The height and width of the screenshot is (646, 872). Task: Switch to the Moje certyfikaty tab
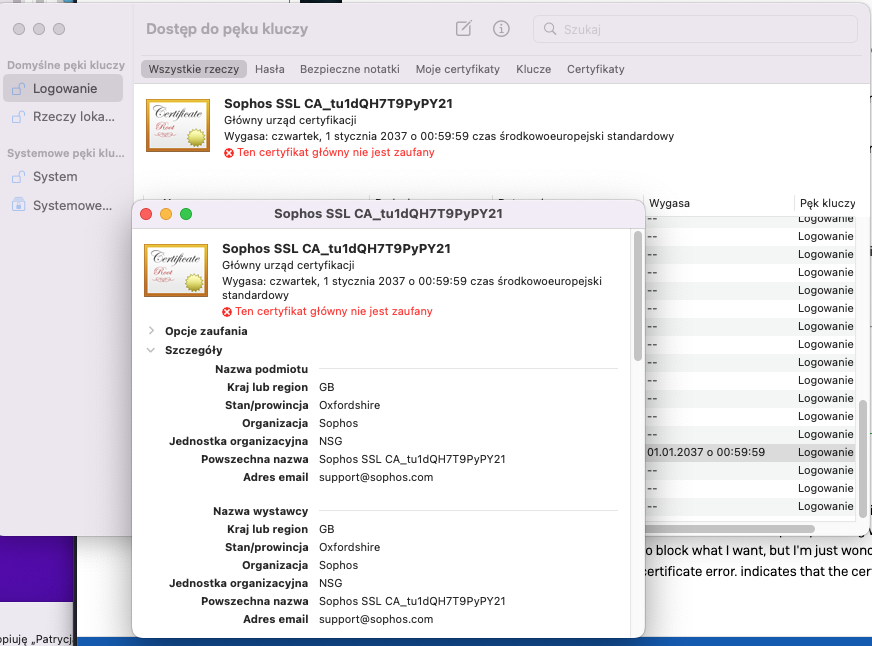pyautogui.click(x=458, y=69)
